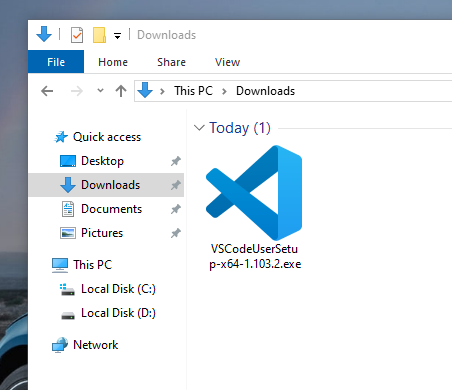This screenshot has width=452, height=390.
Task: Open the Recent locations dropdown
Action: pyautogui.click(x=100, y=90)
